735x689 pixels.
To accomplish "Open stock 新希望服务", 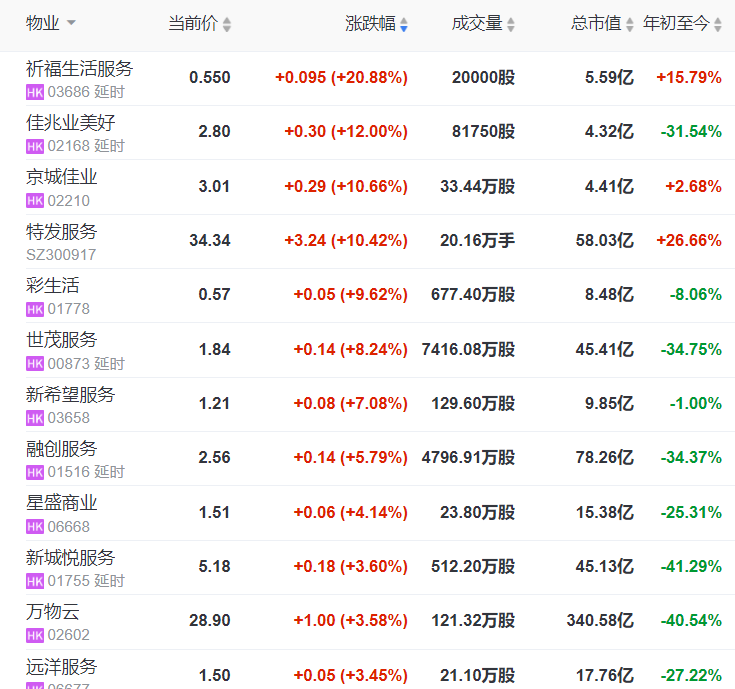I will click(70, 395).
